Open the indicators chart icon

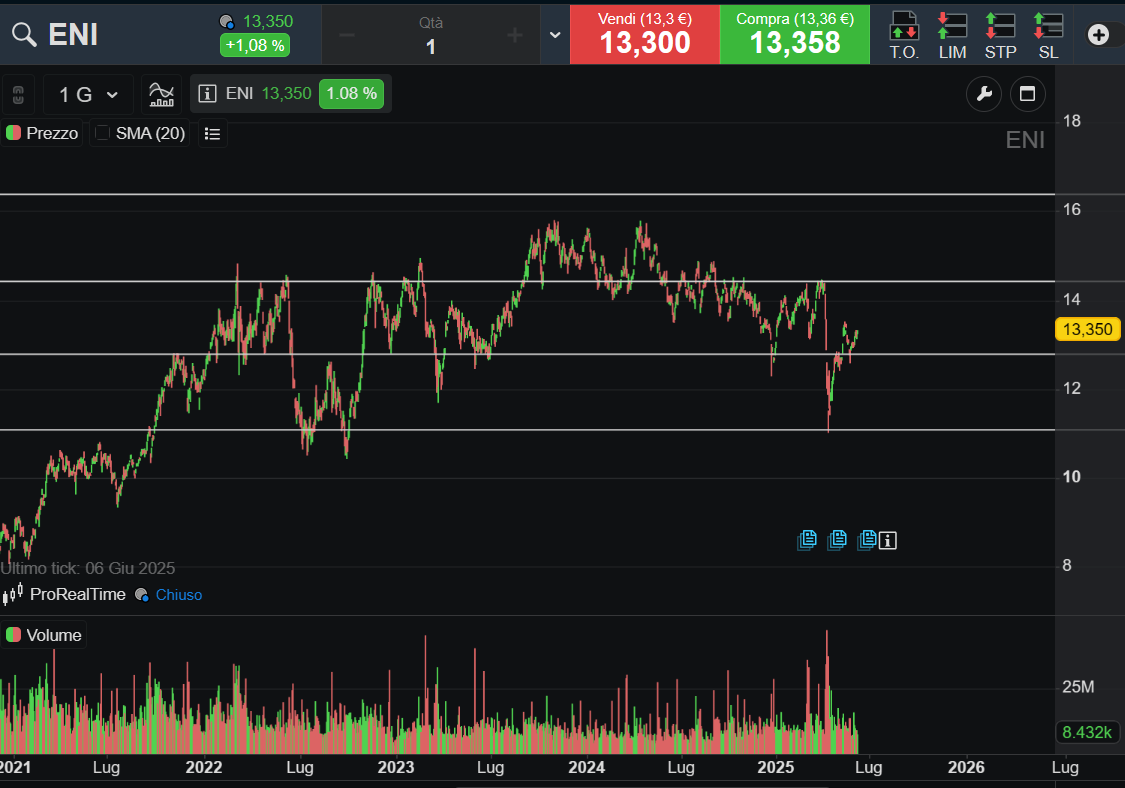point(161,94)
